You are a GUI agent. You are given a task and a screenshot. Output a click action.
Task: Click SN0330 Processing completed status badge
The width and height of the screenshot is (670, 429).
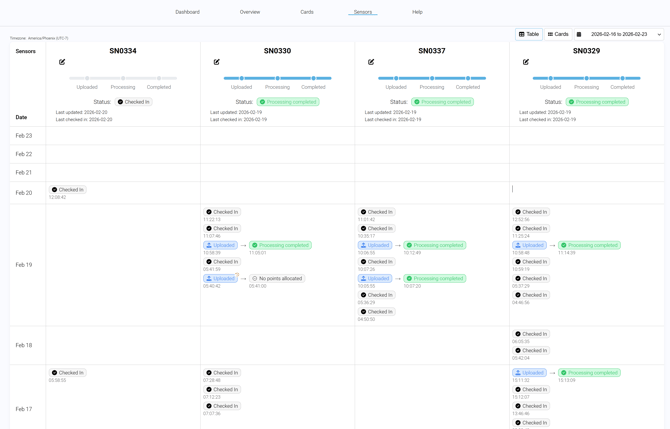click(x=289, y=102)
